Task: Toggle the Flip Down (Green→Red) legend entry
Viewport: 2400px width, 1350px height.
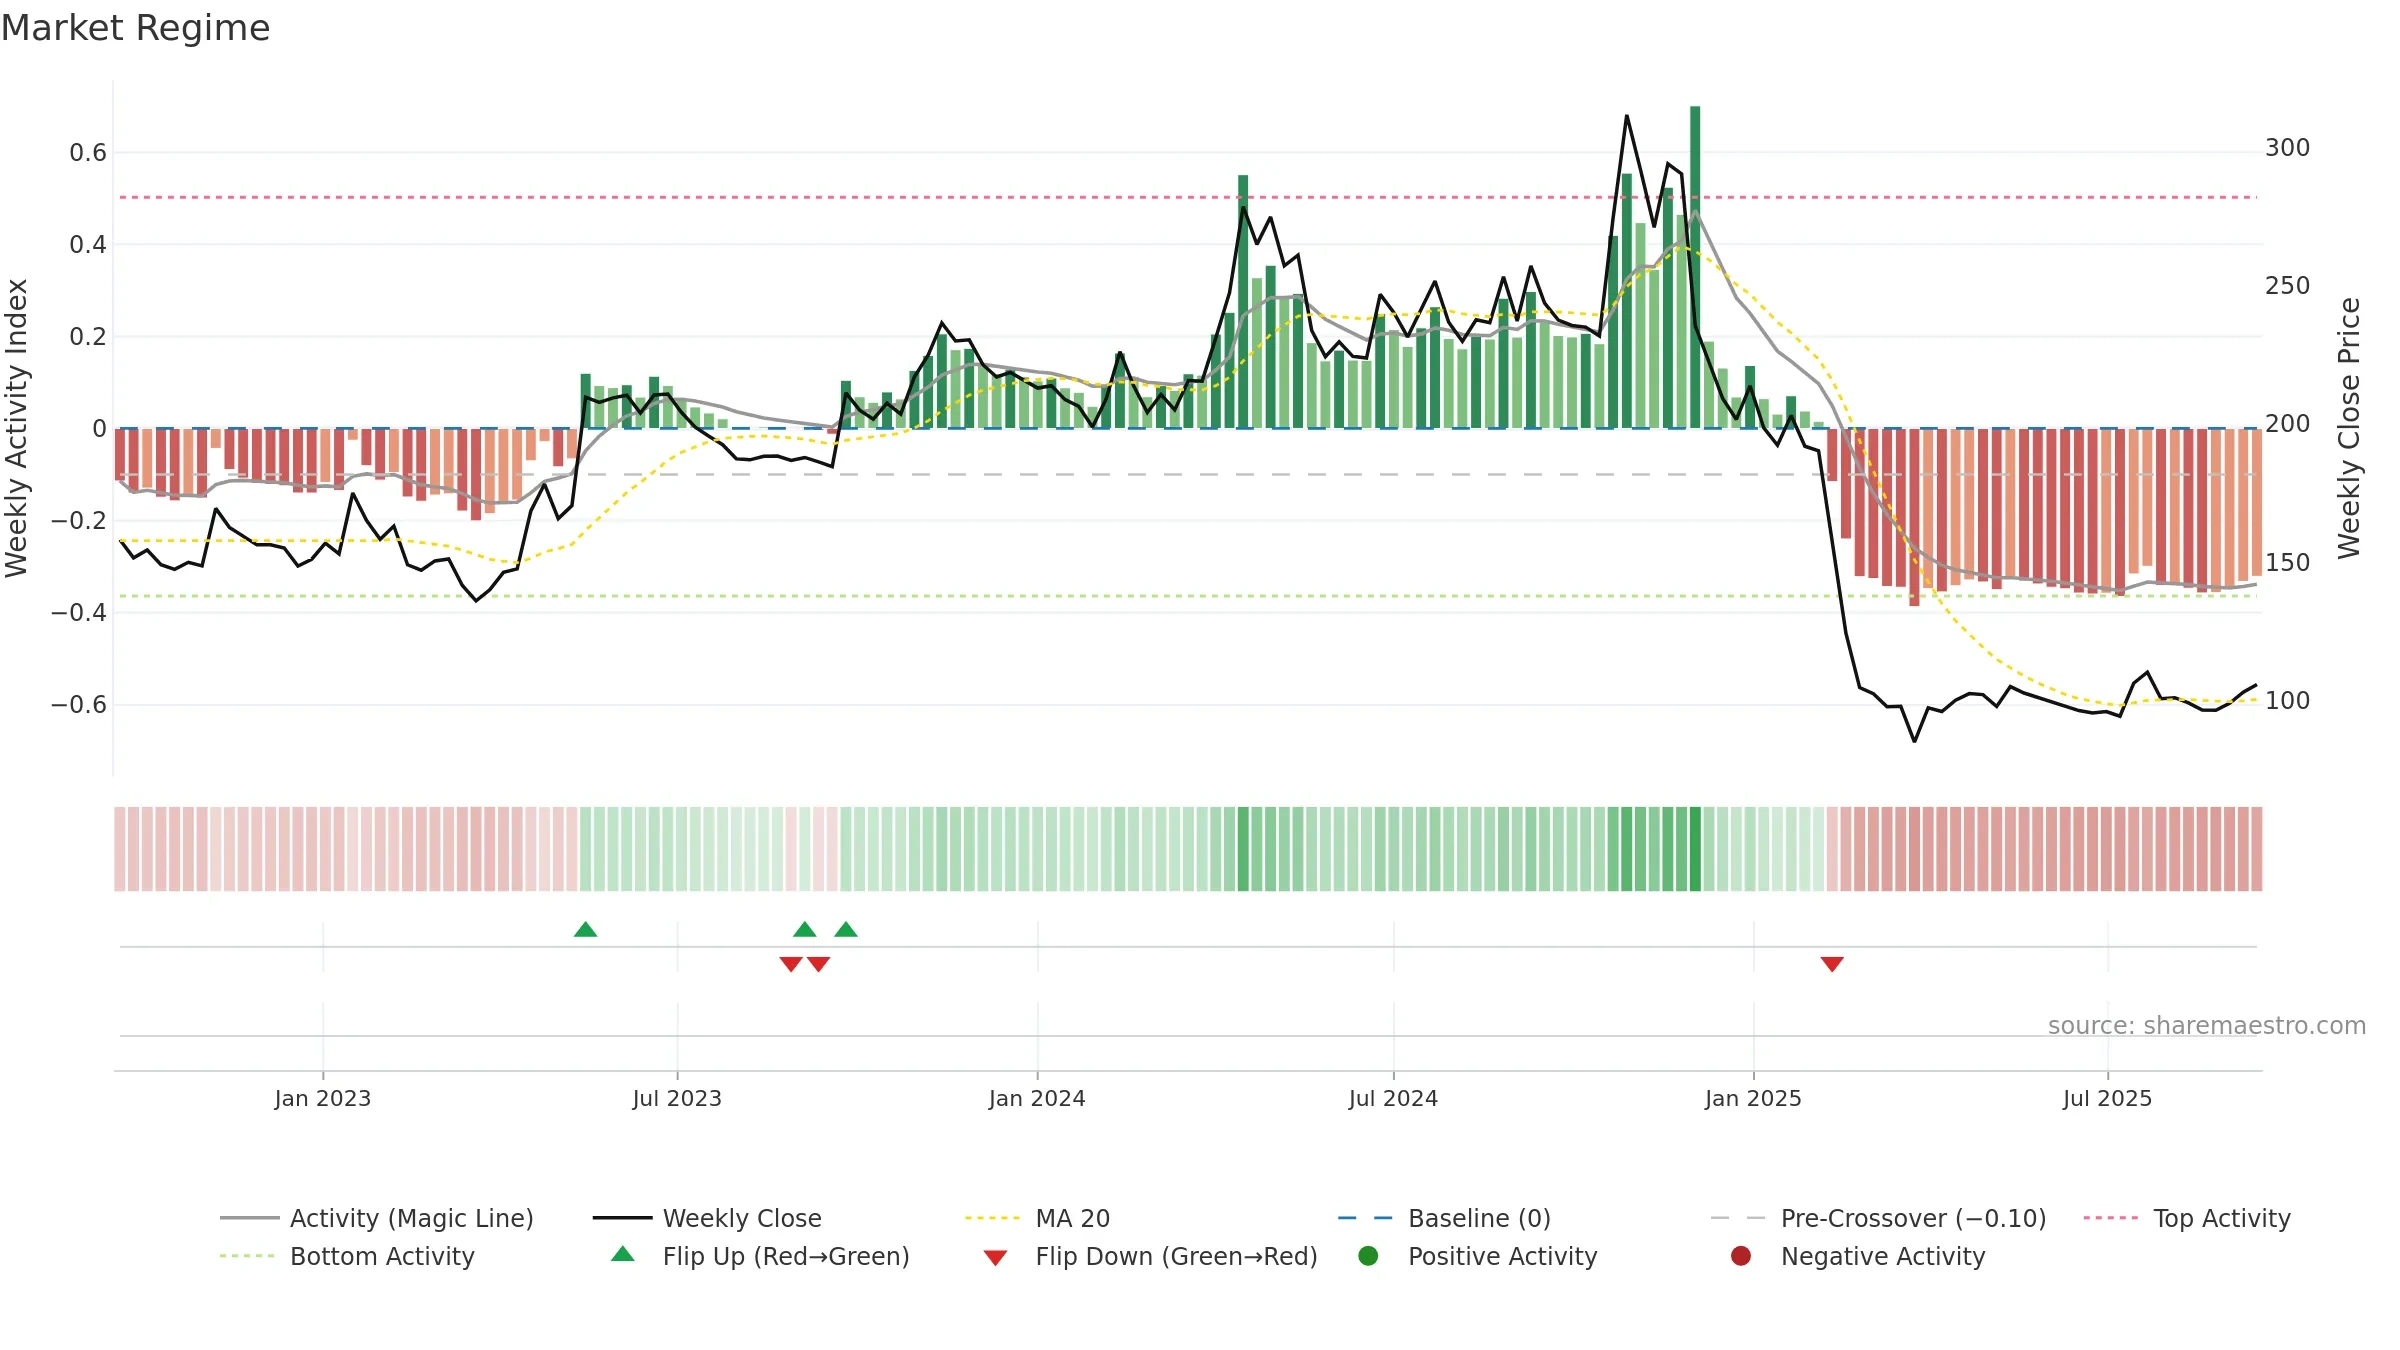Action: (1150, 1256)
